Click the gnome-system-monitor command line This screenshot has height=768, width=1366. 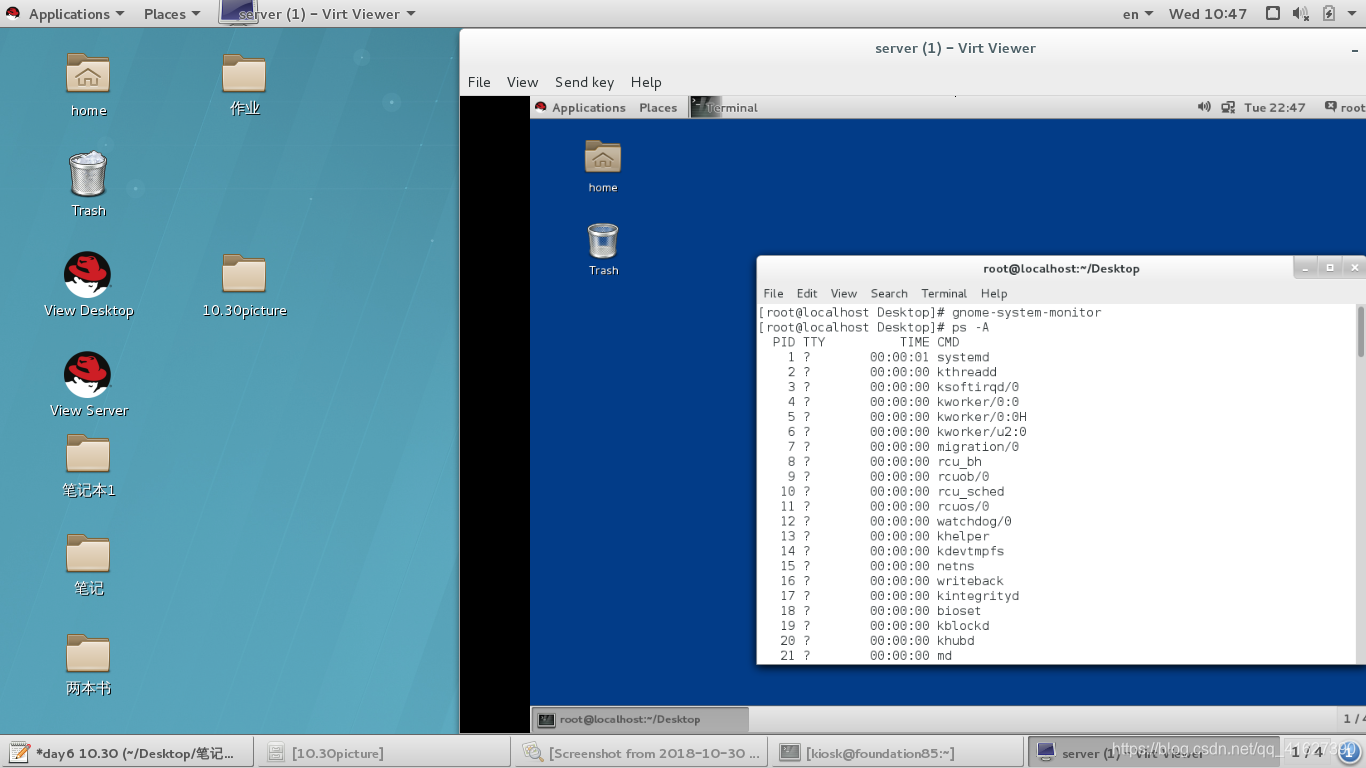coord(930,312)
